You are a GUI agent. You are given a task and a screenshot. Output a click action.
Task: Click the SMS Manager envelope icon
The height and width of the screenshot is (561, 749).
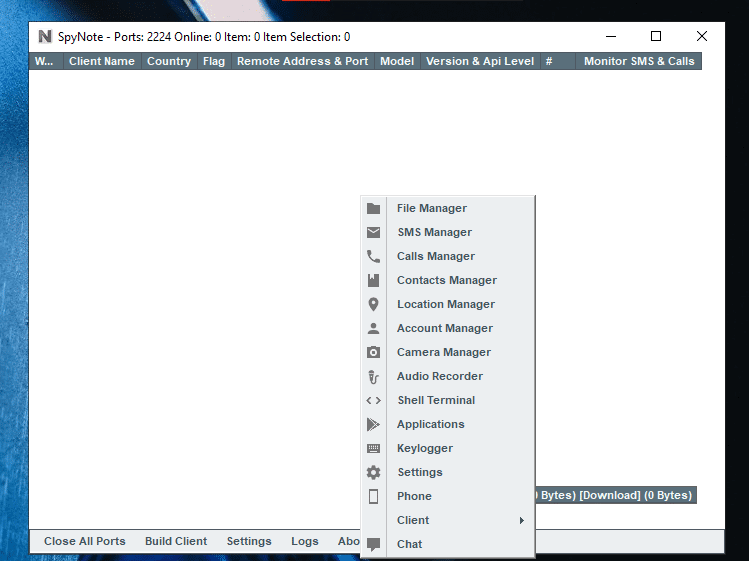tap(374, 232)
